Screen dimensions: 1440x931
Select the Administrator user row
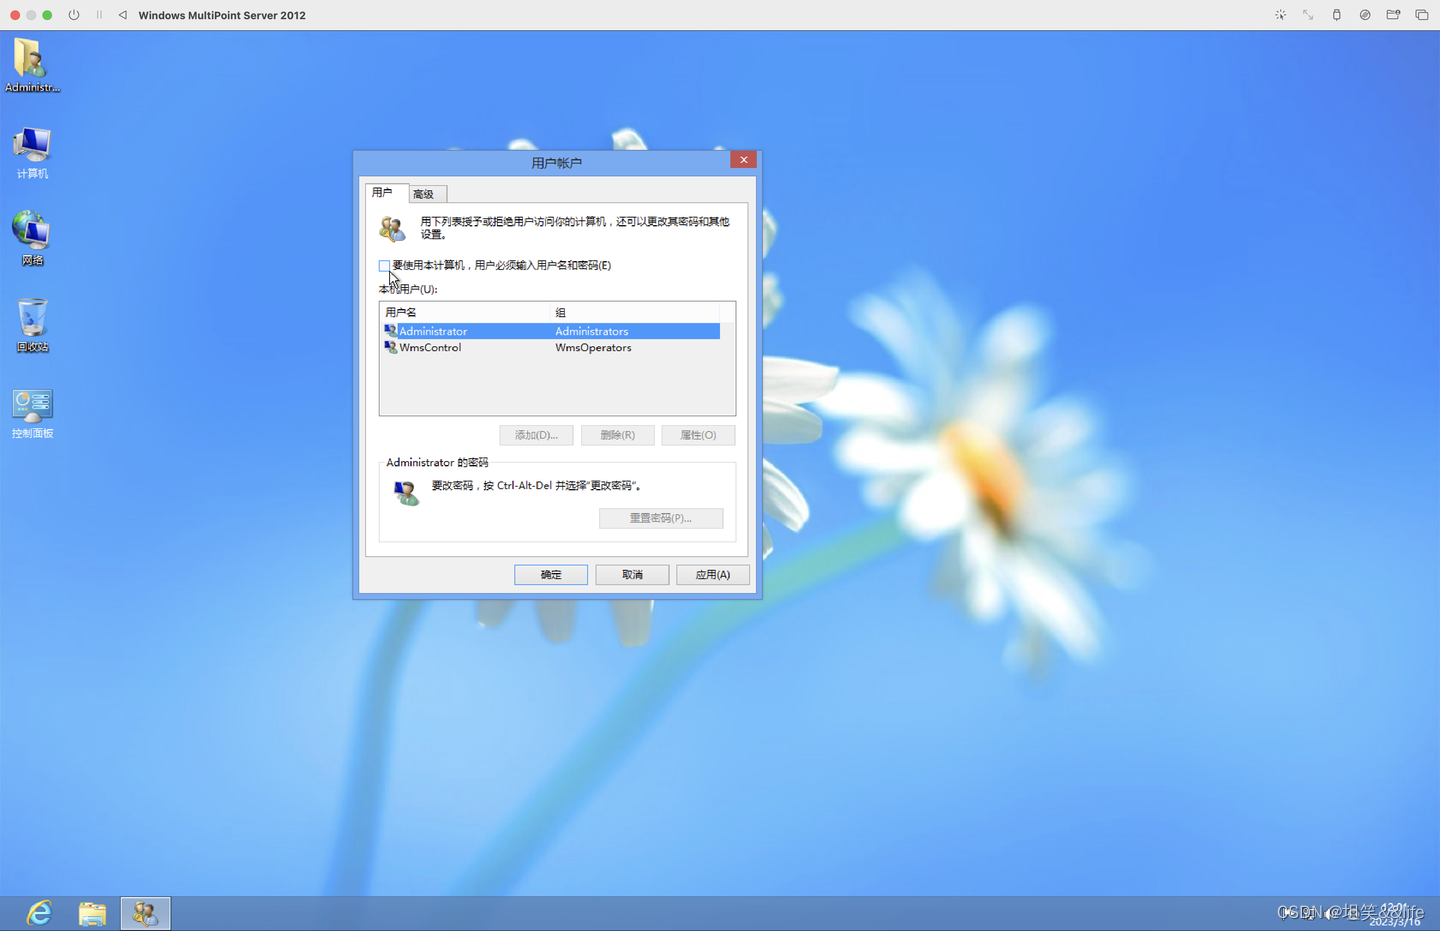(x=551, y=331)
